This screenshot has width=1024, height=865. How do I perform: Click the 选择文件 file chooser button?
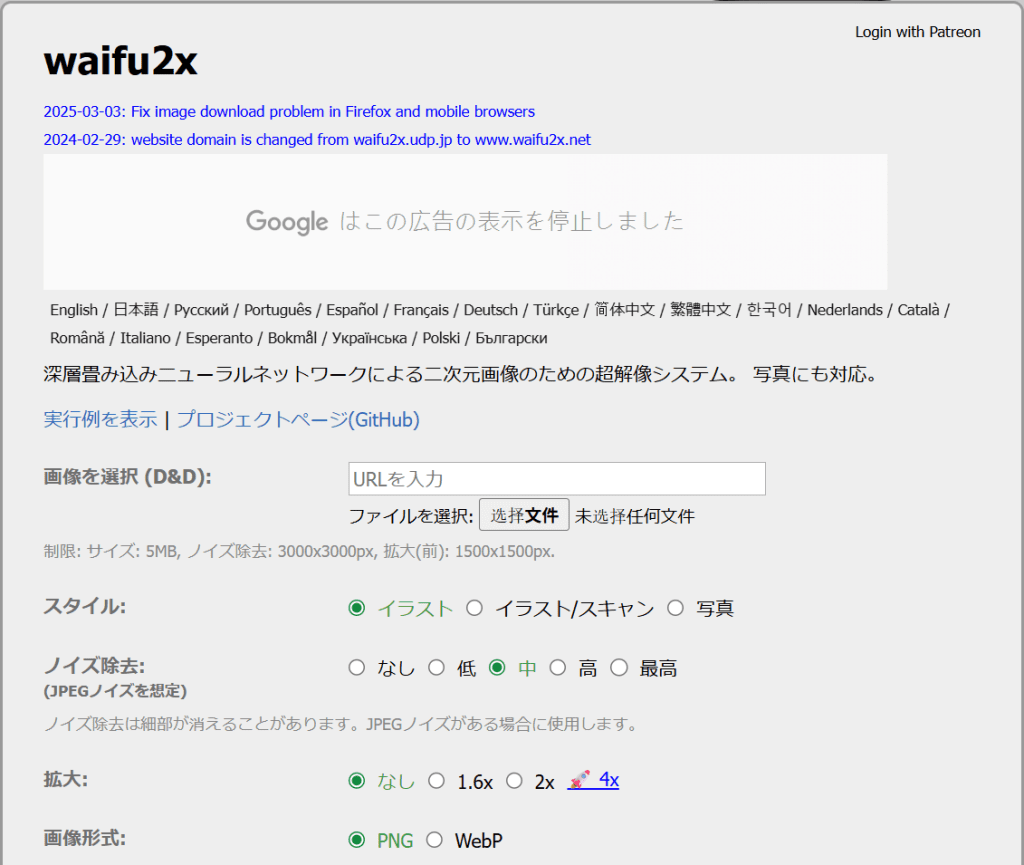524,515
